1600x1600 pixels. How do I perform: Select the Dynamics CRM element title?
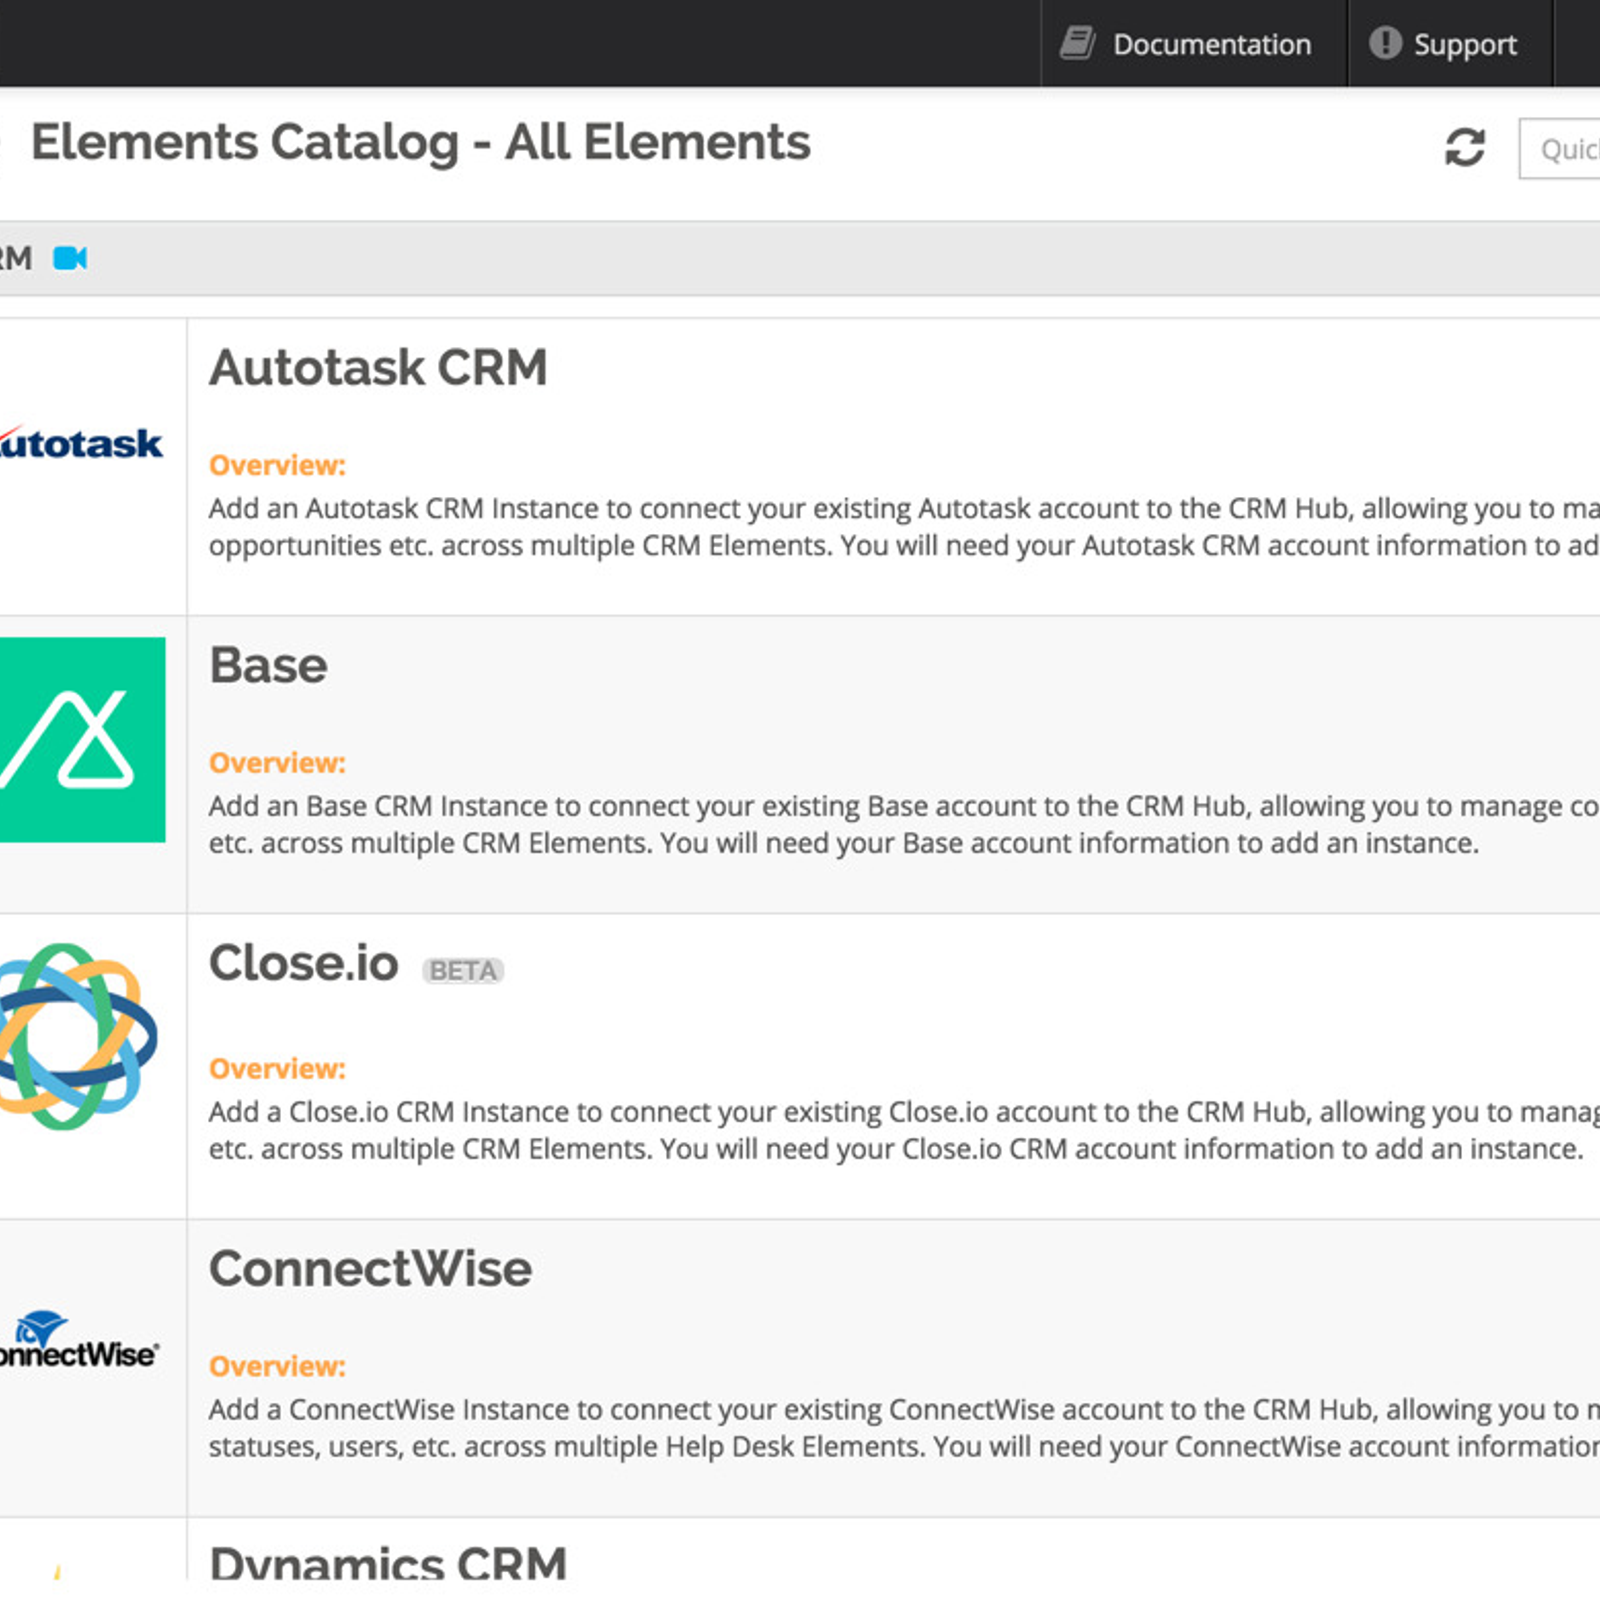[x=388, y=1562]
